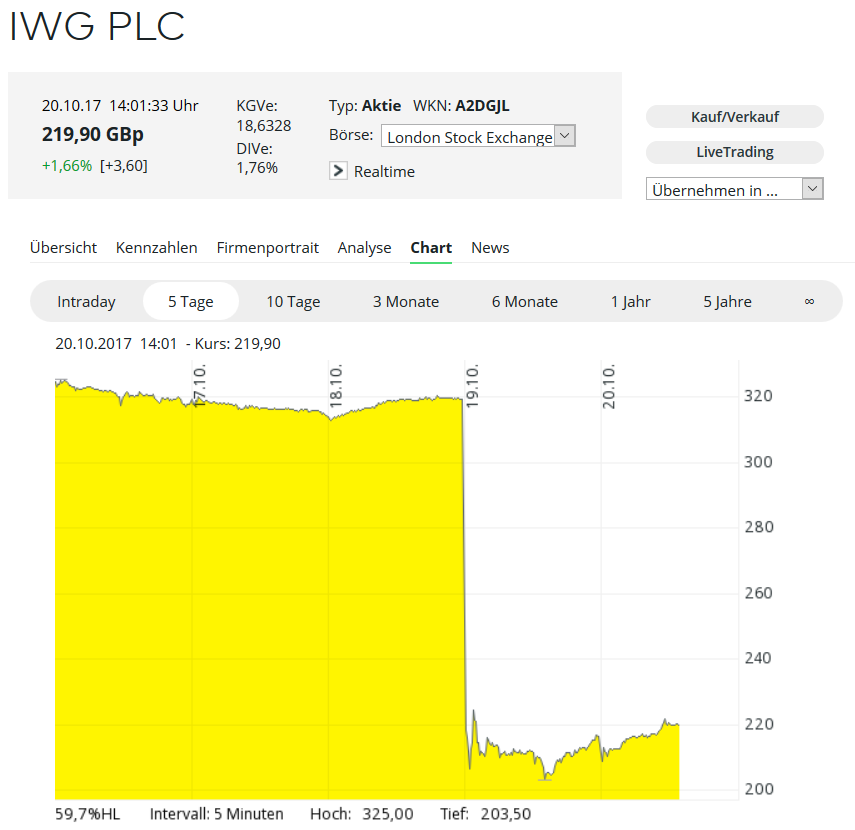Click the +1,66% change value

pos(67,166)
